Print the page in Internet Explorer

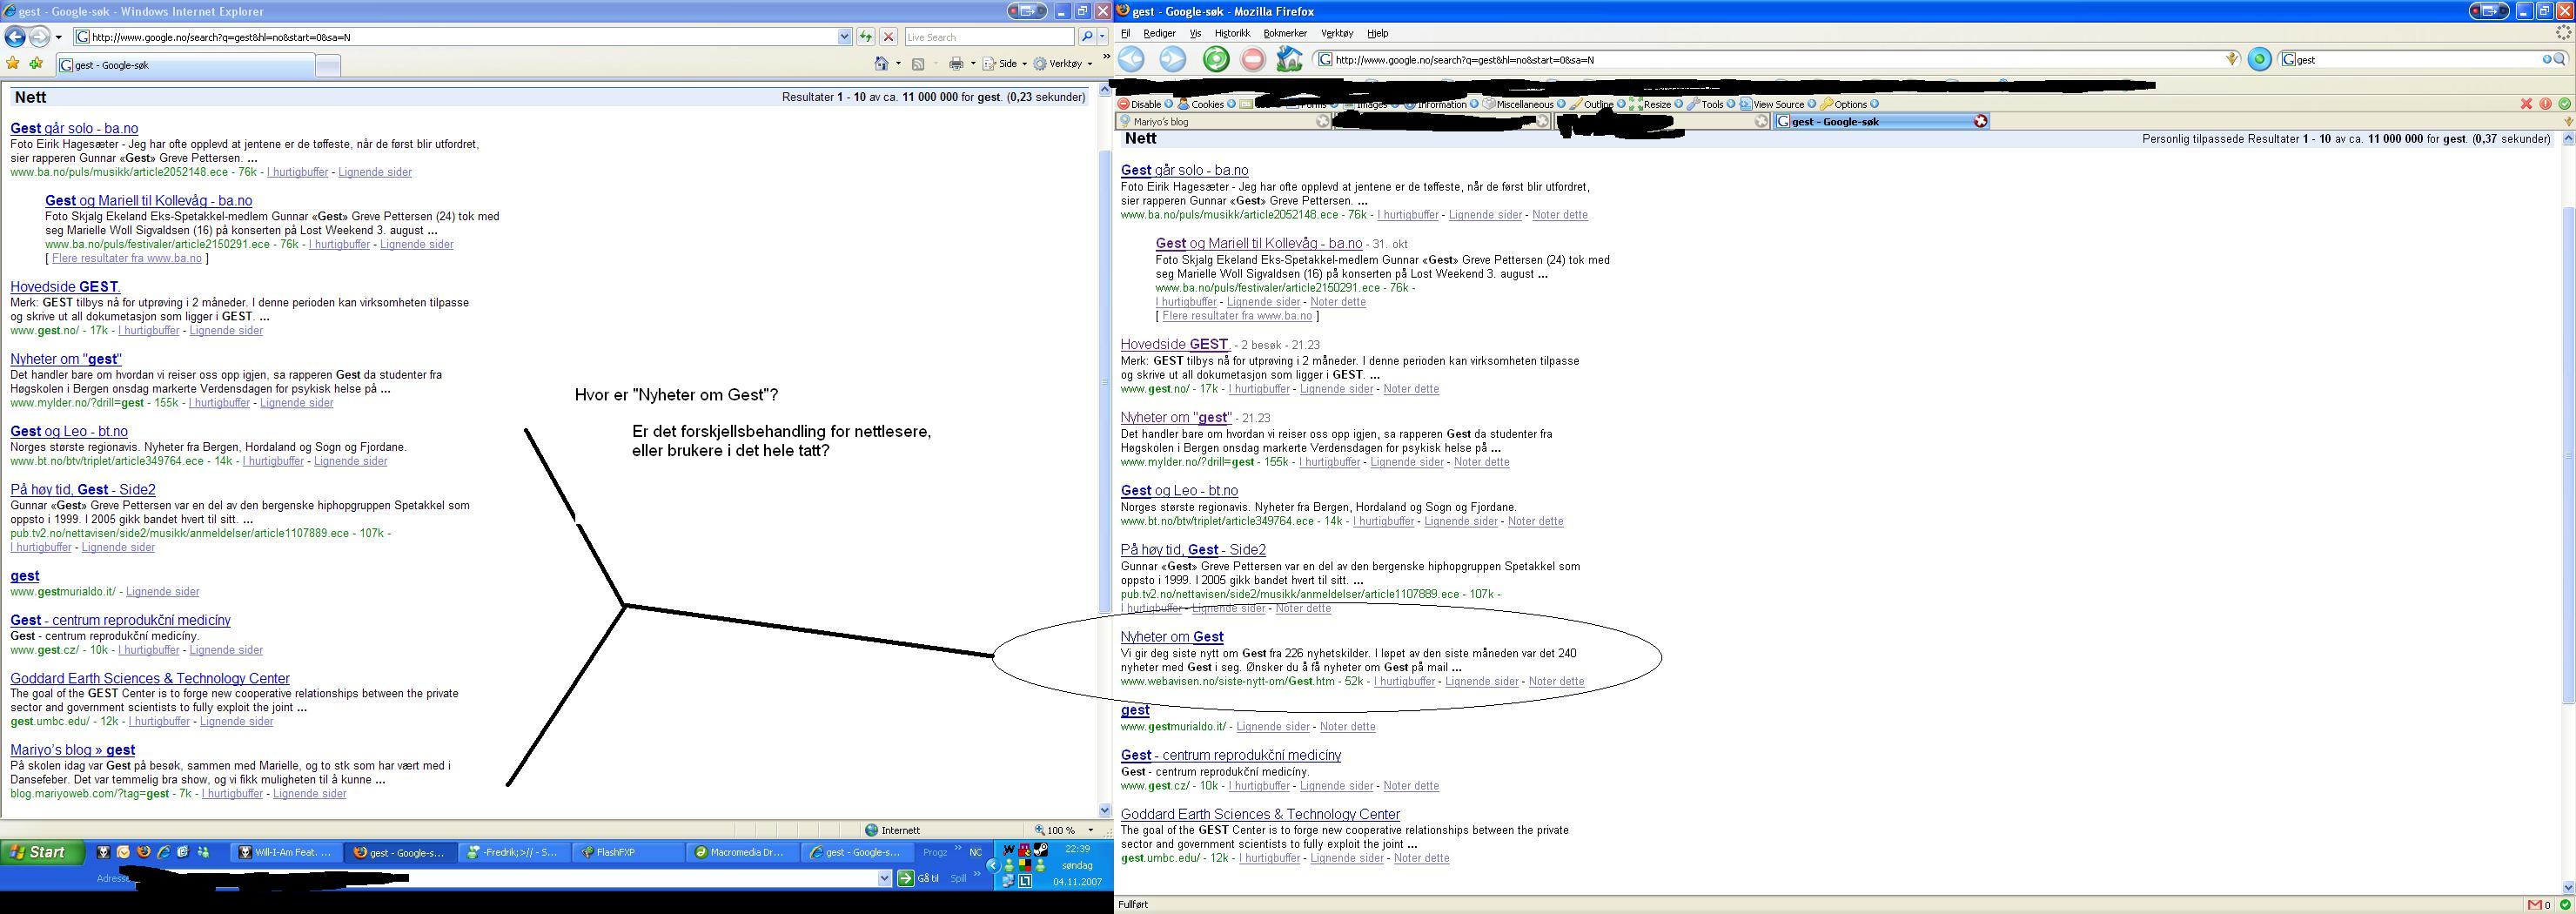(x=956, y=64)
